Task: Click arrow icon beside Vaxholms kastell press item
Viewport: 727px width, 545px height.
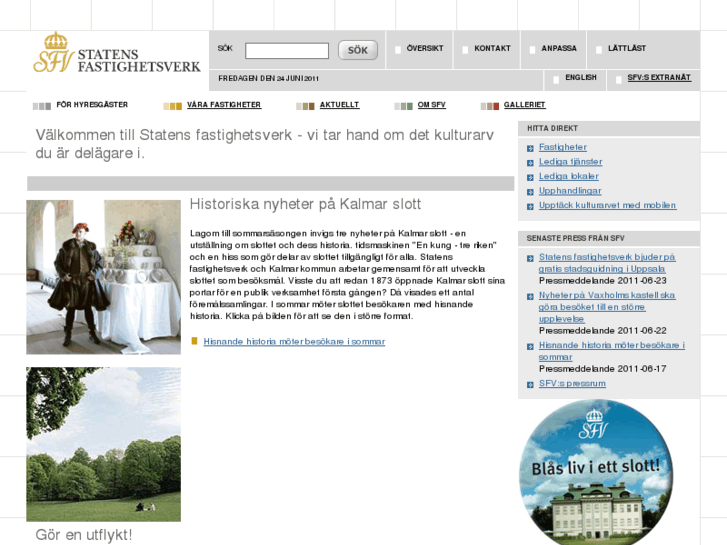Action: coord(530,296)
